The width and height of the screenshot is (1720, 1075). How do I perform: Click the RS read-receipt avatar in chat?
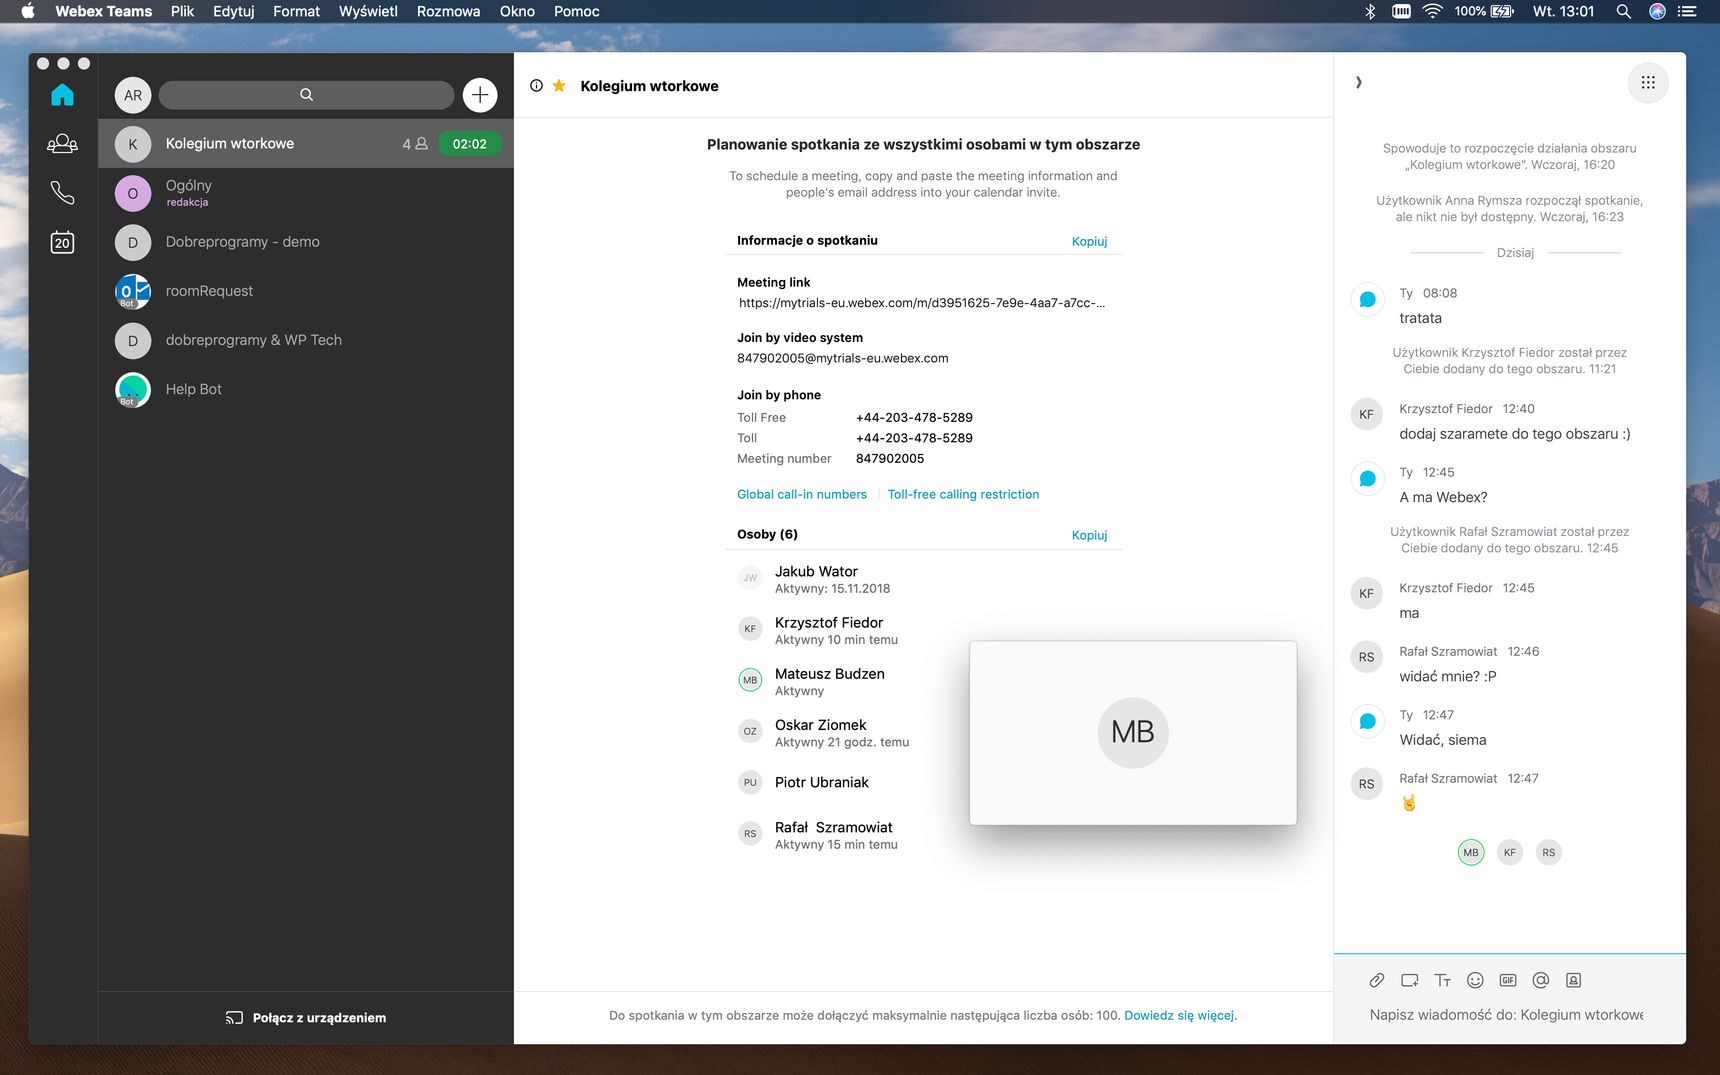coord(1548,852)
